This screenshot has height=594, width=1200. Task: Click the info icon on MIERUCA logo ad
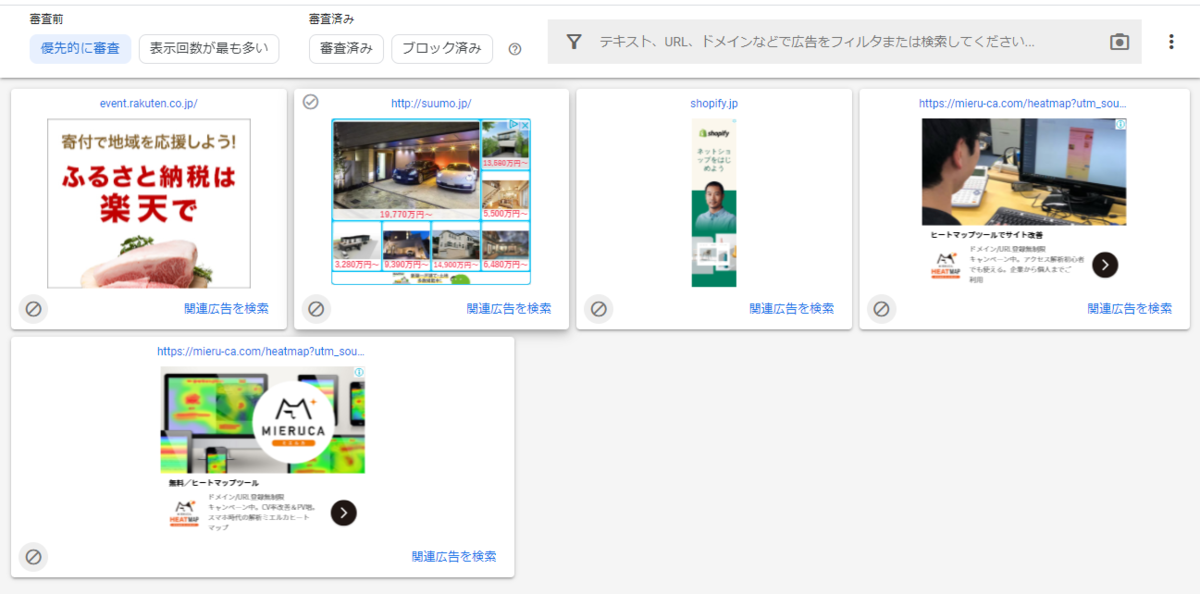(x=359, y=372)
